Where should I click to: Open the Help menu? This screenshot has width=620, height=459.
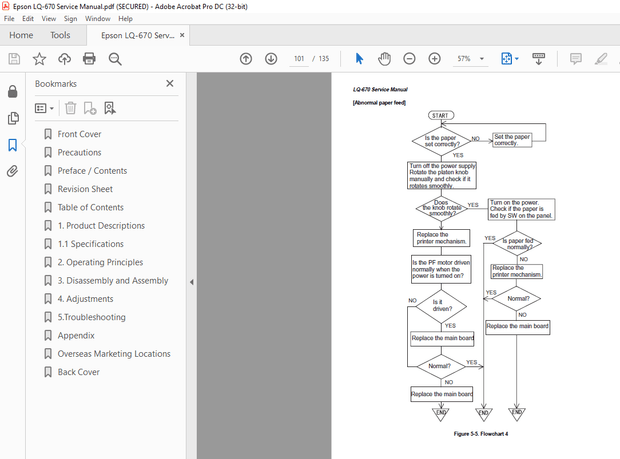[125, 19]
